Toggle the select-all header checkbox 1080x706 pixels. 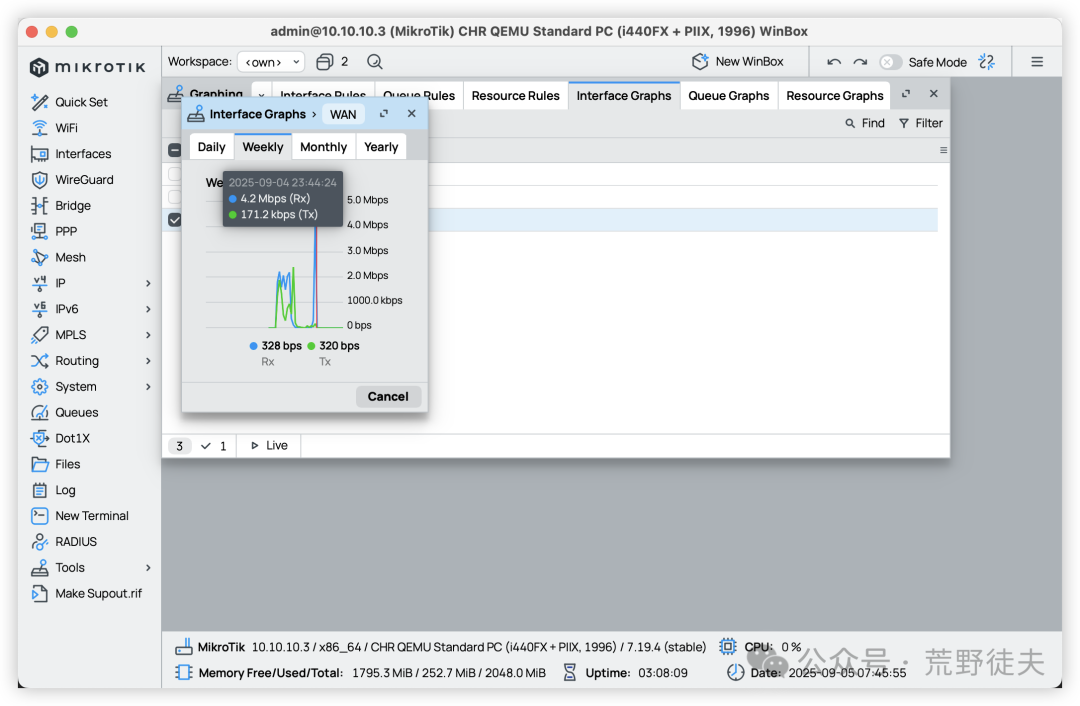pos(175,150)
